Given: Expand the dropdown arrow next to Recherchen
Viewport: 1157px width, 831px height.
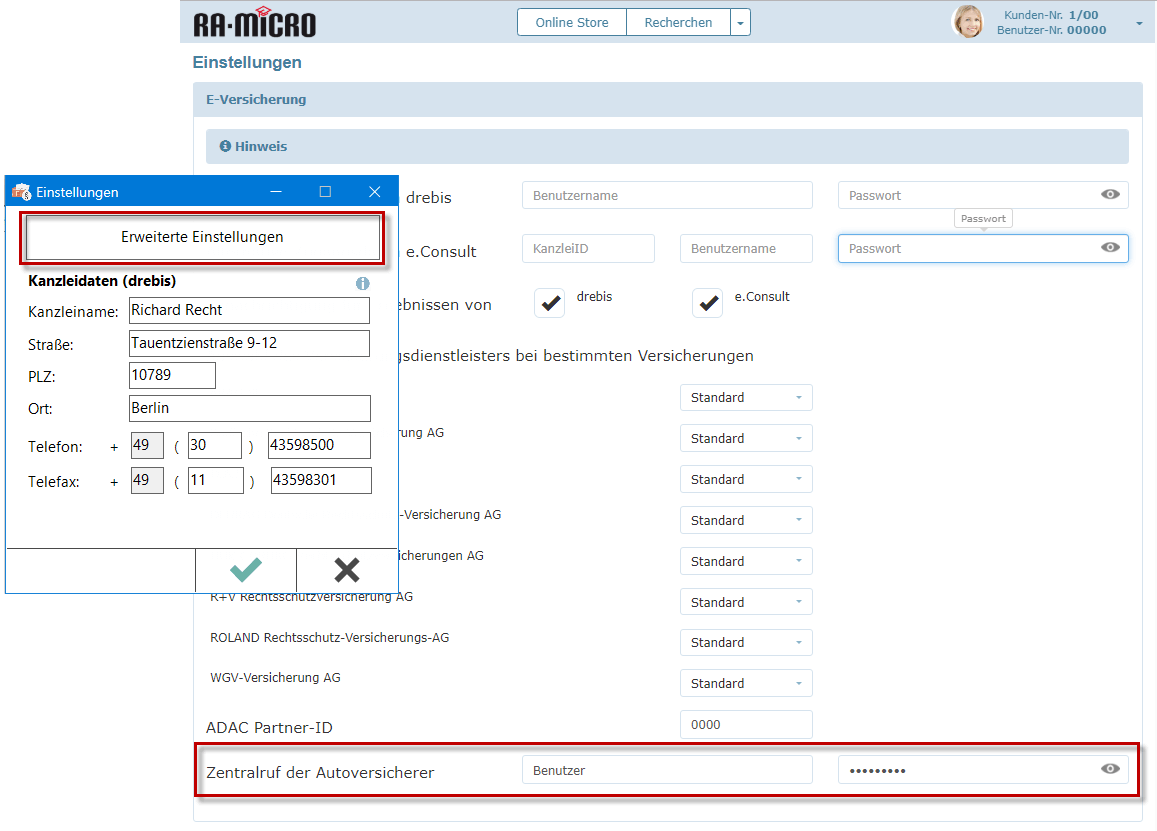Looking at the screenshot, I should pyautogui.click(x=740, y=22).
